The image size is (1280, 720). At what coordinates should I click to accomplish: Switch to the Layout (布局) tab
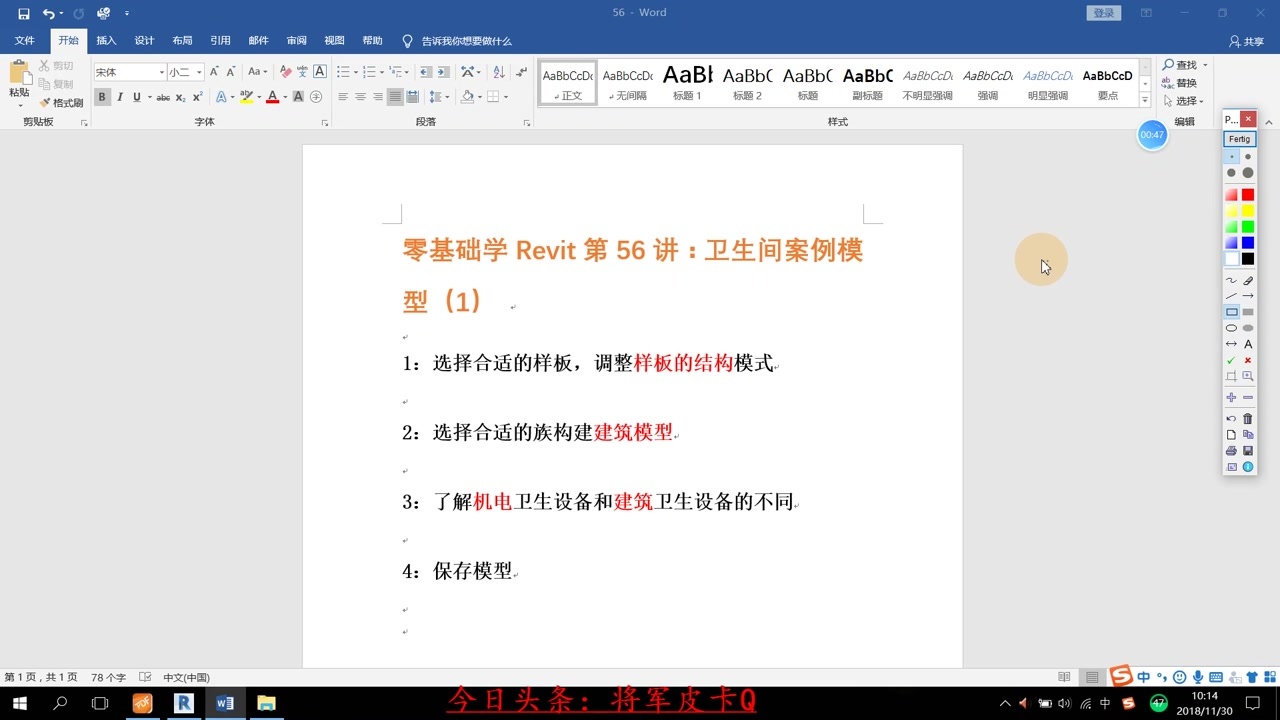coord(182,41)
